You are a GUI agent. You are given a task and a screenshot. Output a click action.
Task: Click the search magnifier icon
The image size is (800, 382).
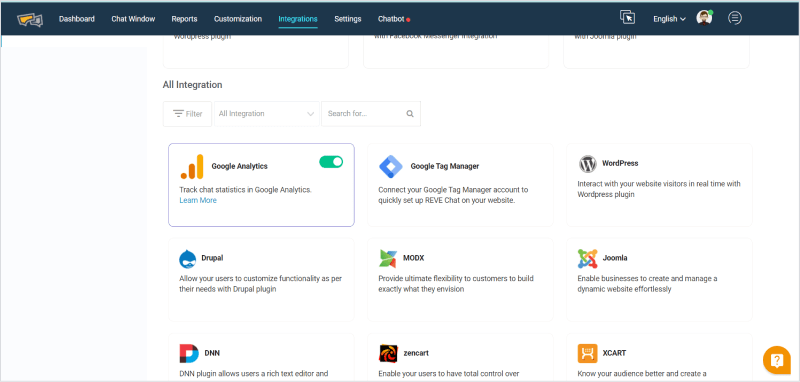click(410, 114)
